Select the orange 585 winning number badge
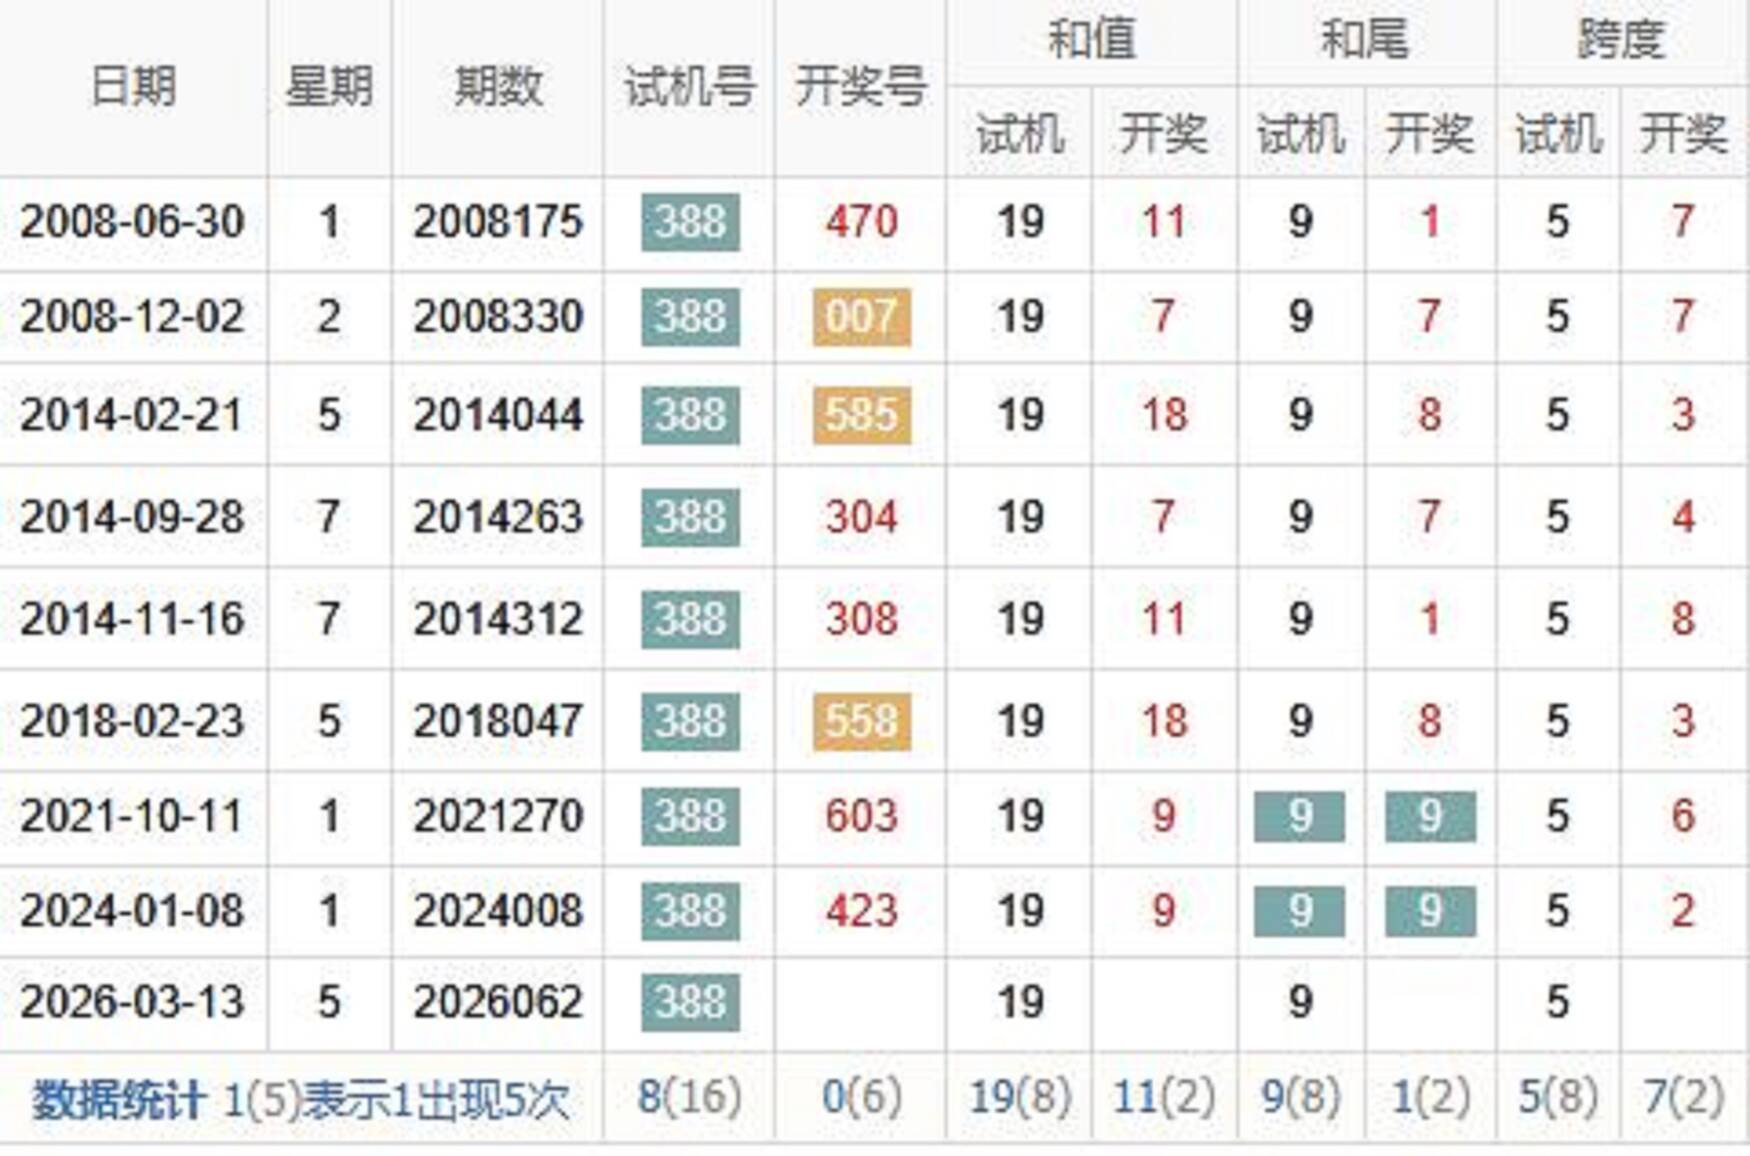Image resolution: width=1750 pixels, height=1156 pixels. pos(861,415)
